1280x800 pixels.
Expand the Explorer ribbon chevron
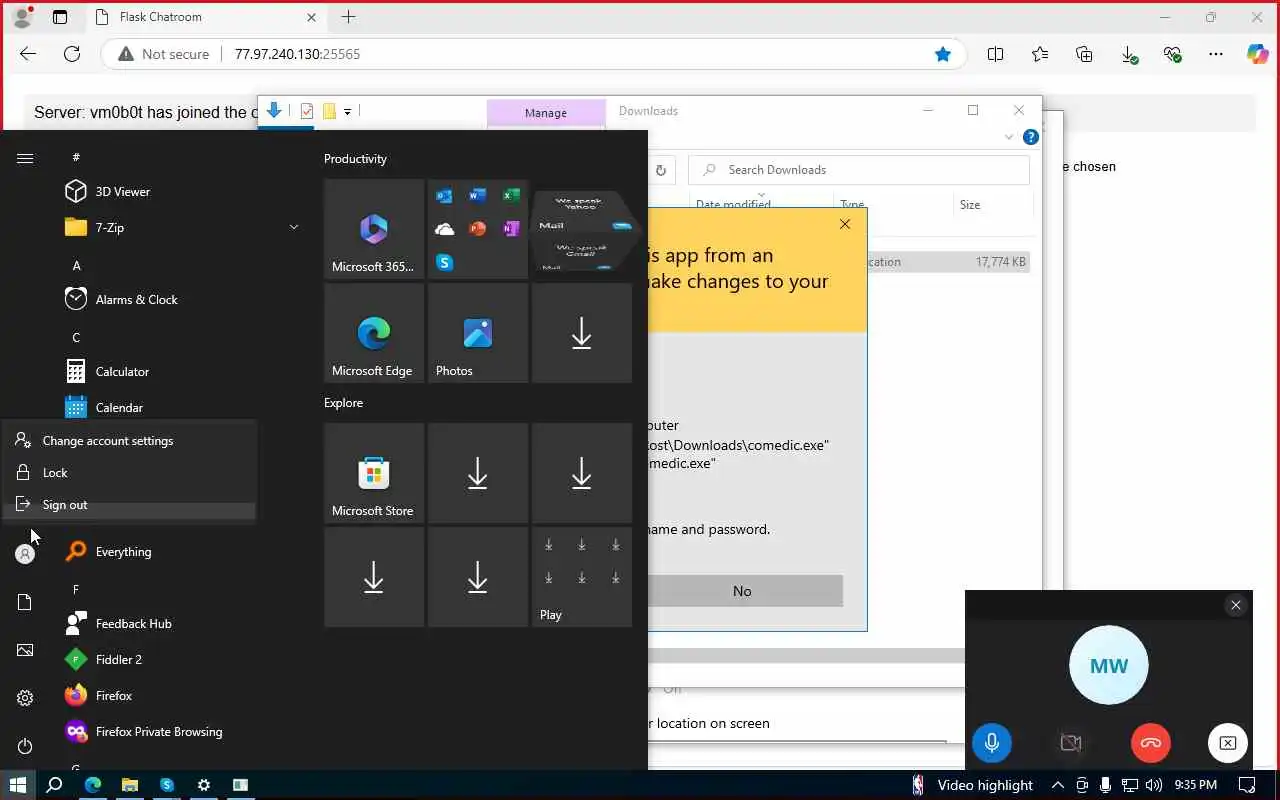(x=1009, y=137)
